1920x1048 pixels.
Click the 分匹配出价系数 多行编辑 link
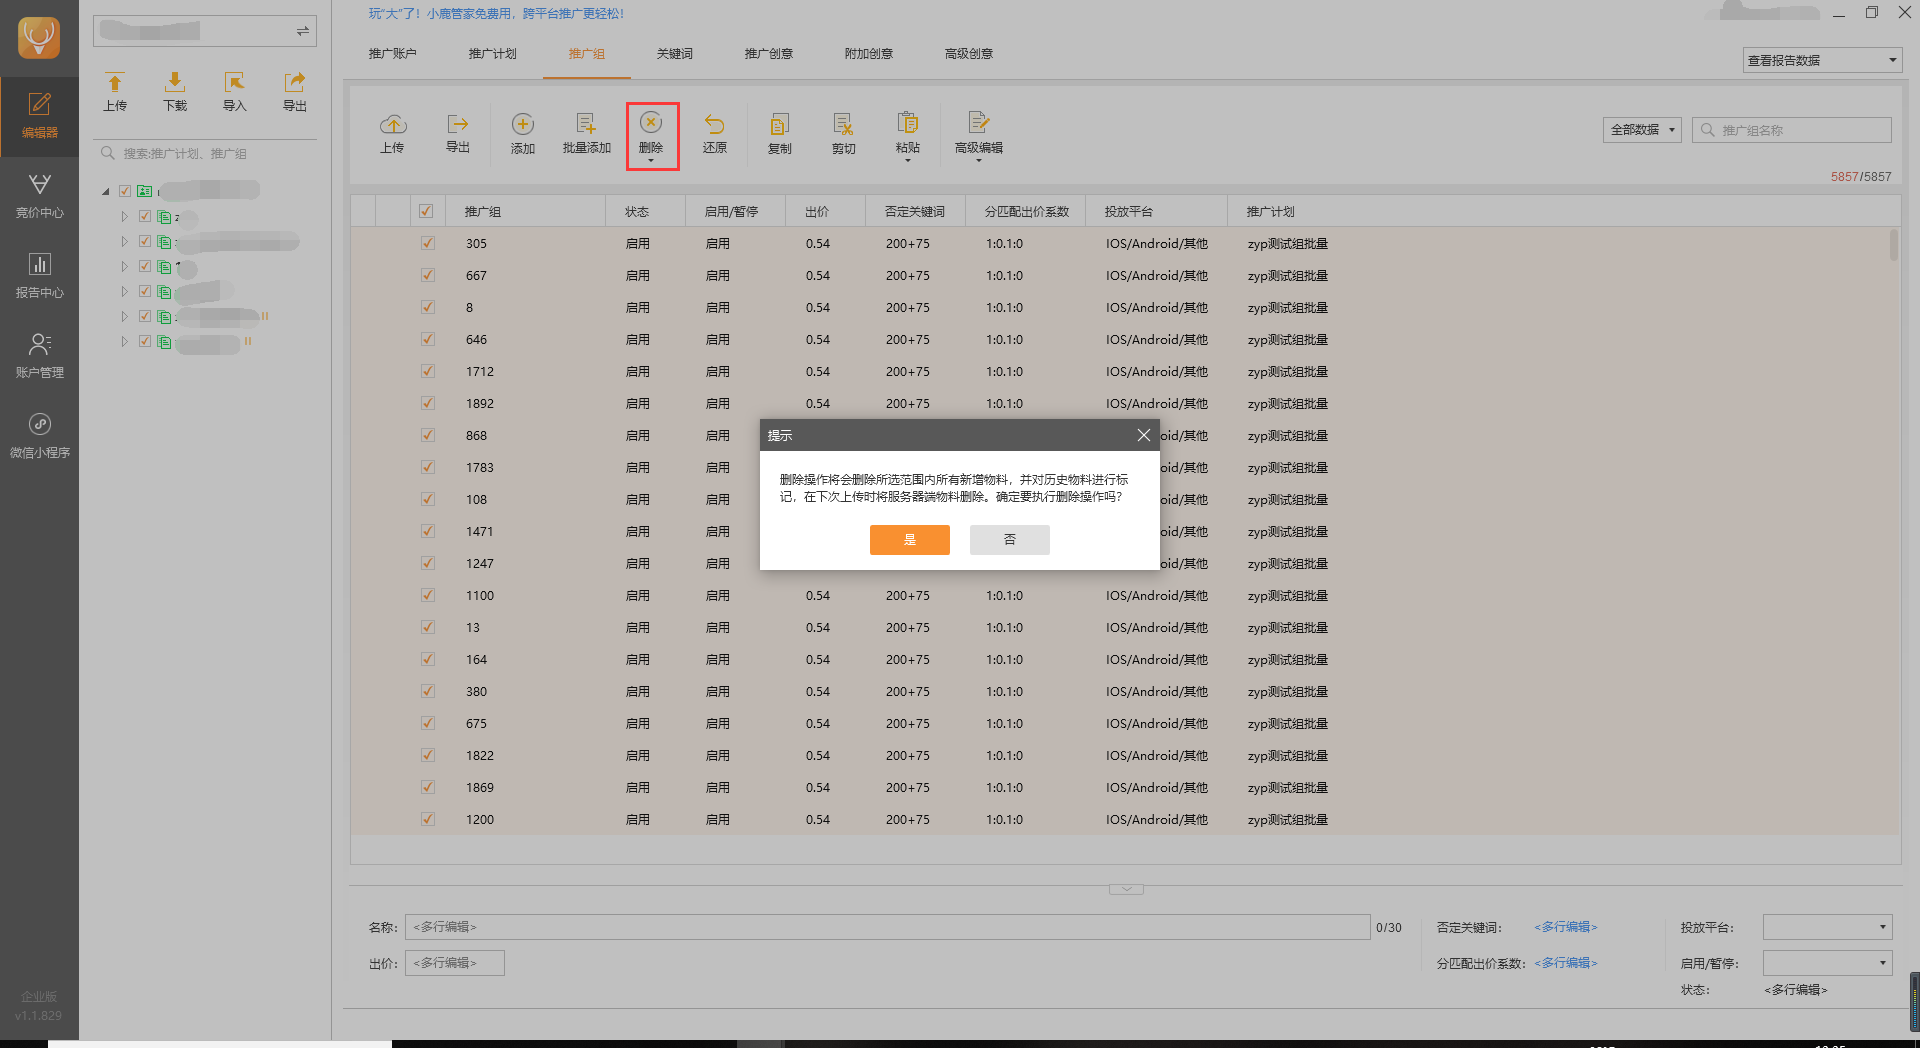click(x=1566, y=963)
